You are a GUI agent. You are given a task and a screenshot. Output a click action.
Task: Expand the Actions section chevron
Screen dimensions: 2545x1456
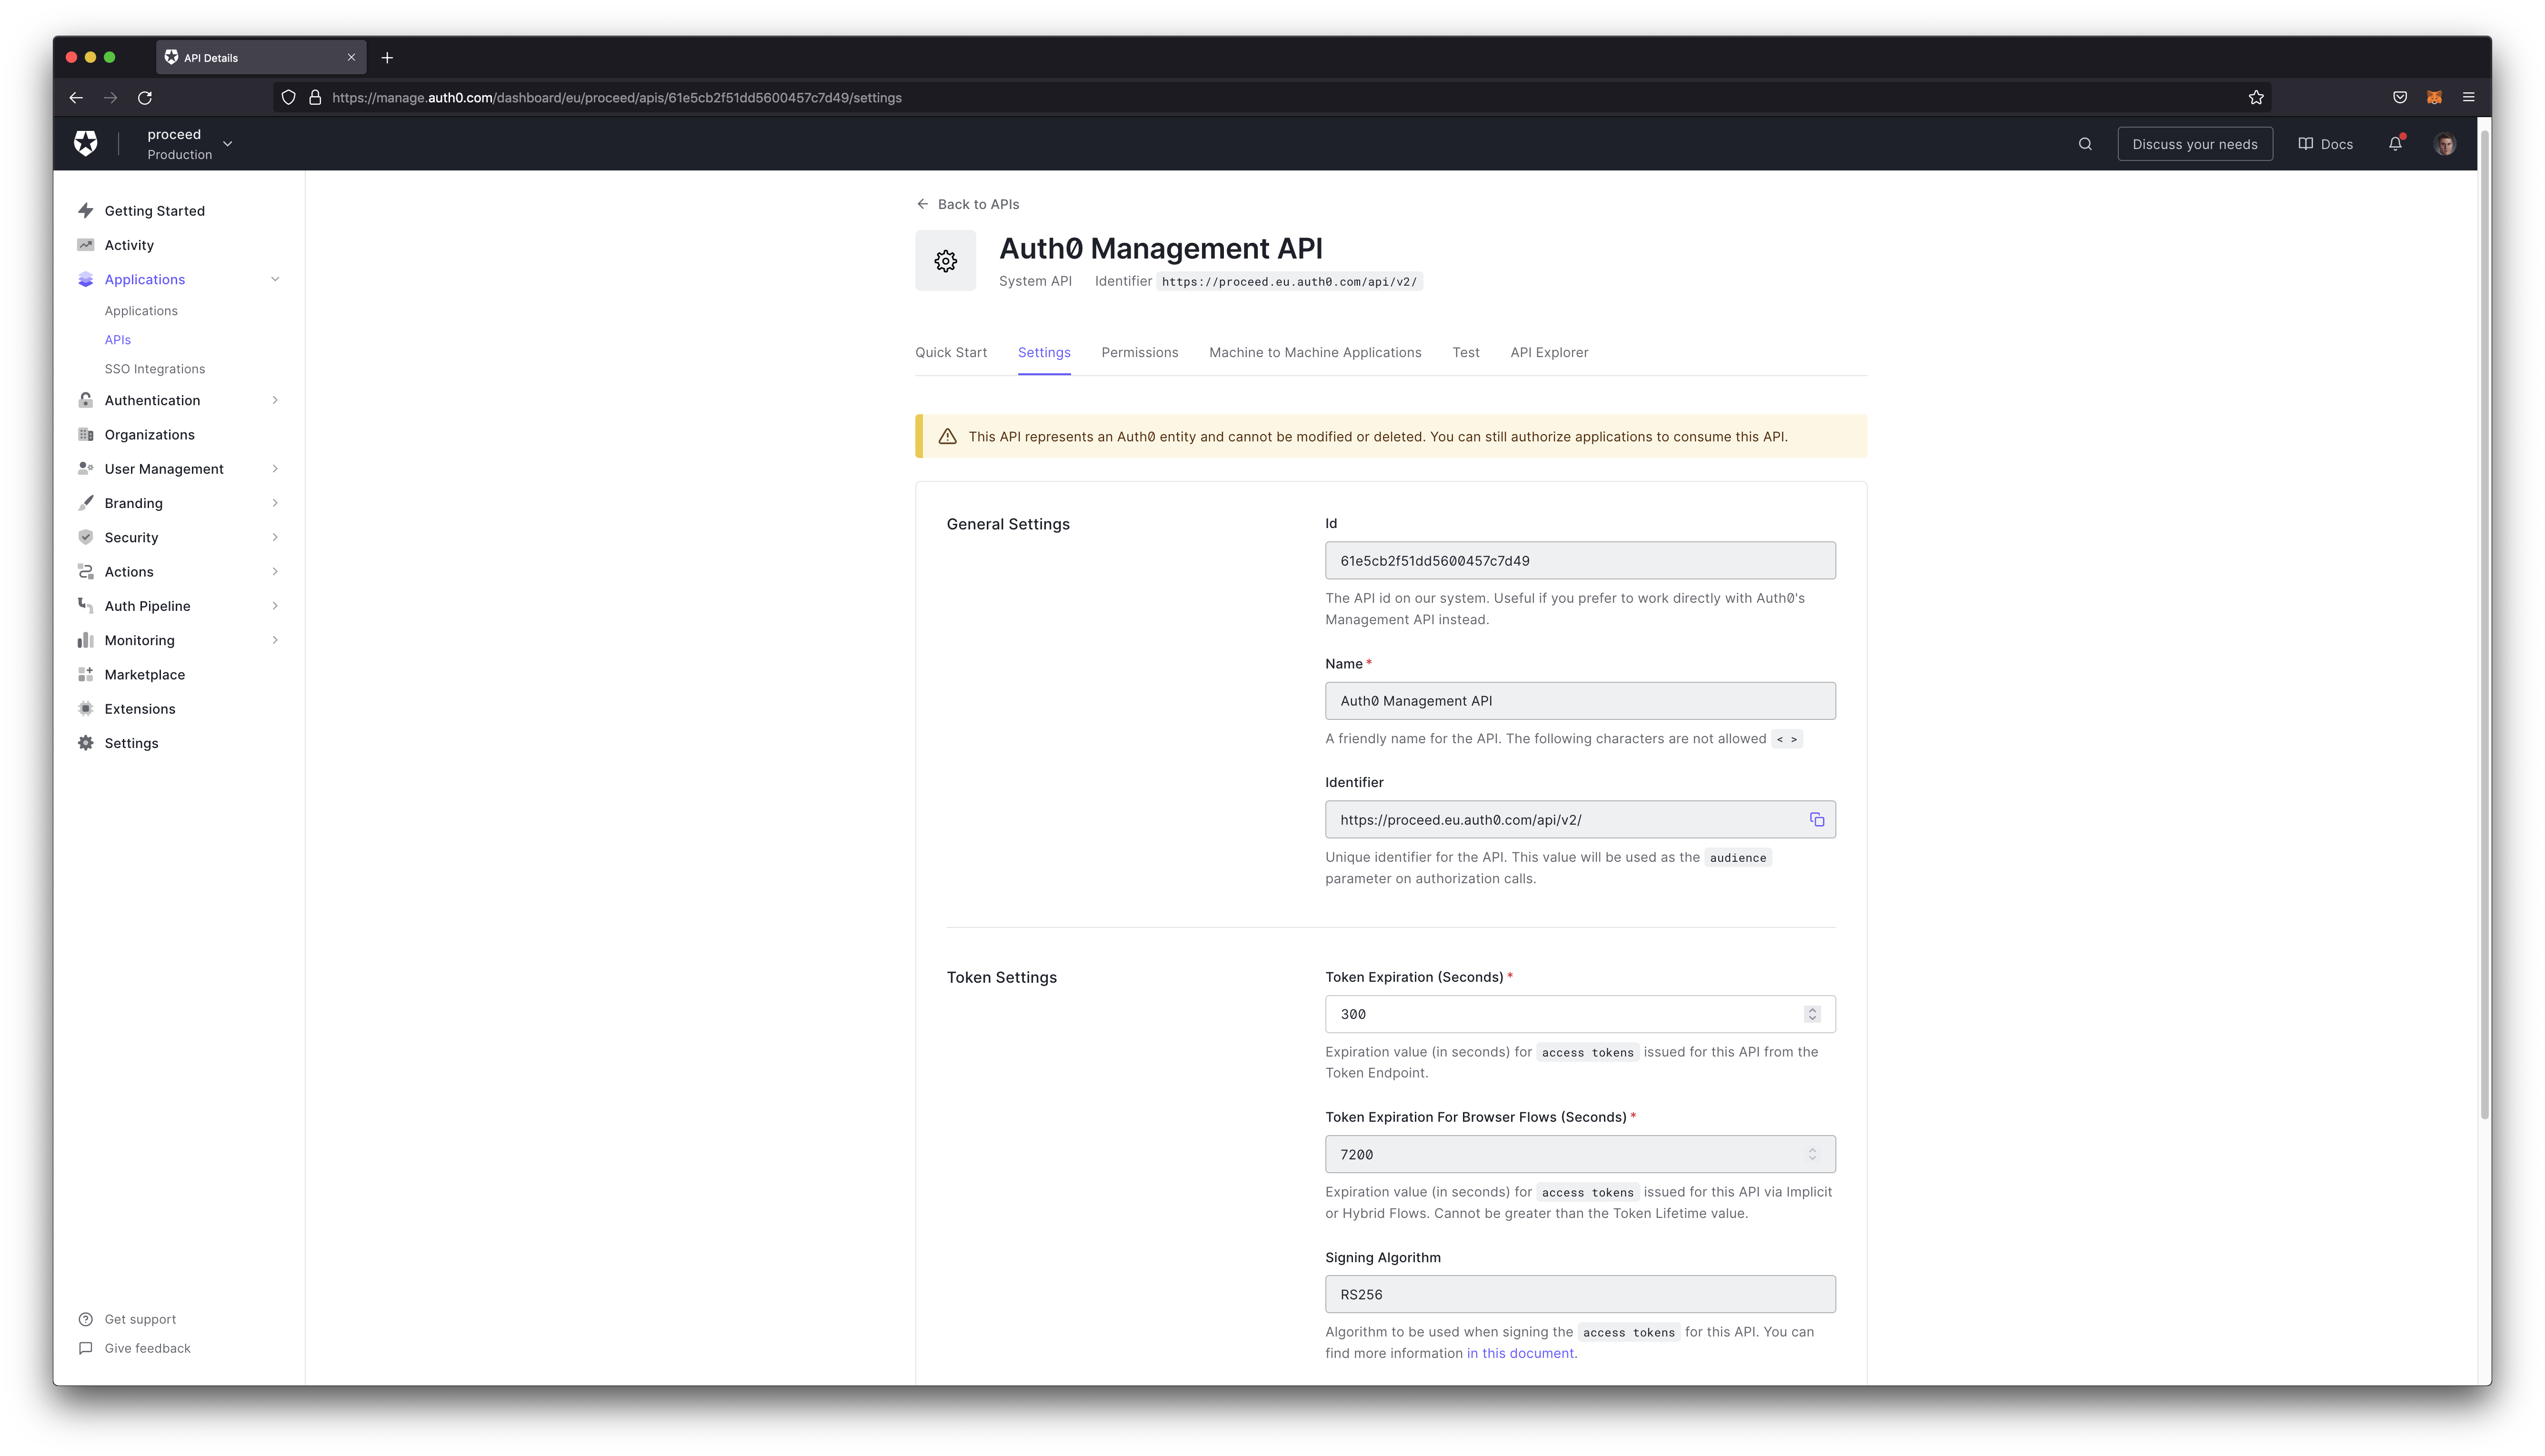(x=275, y=572)
